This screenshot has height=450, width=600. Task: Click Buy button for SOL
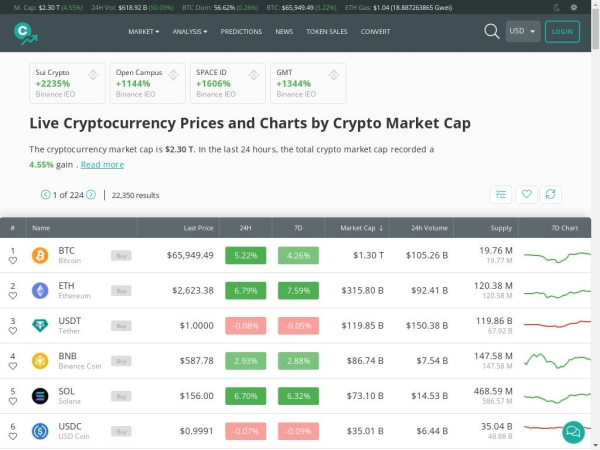[x=121, y=396]
